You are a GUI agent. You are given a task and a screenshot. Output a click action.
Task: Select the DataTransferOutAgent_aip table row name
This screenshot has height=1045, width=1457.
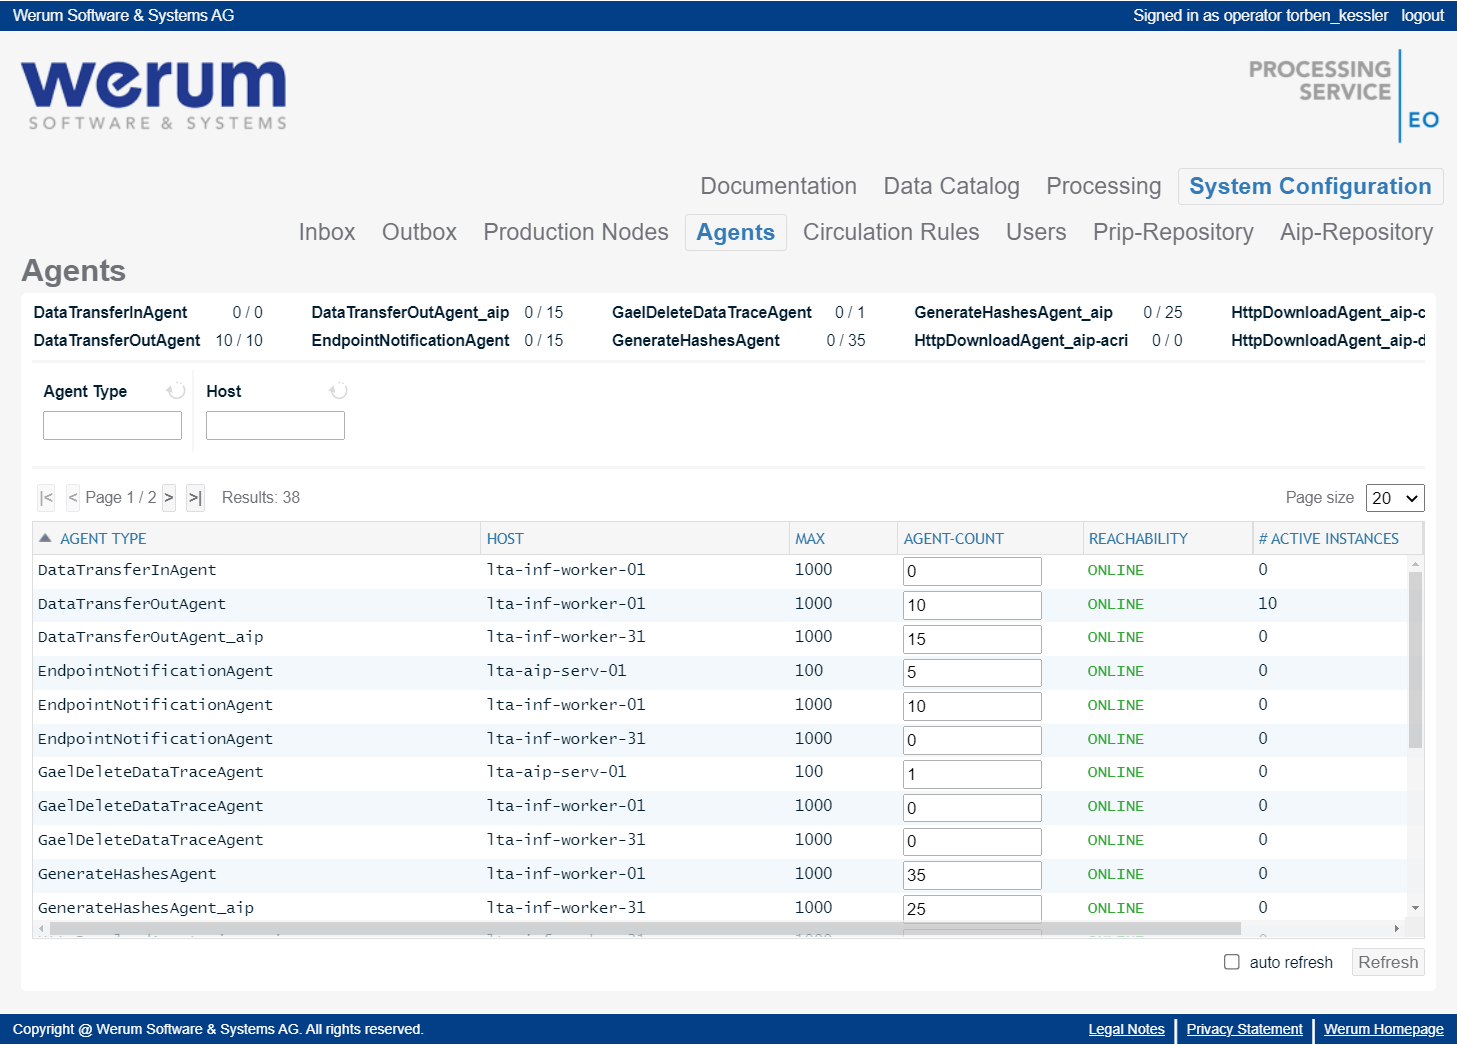point(151,637)
